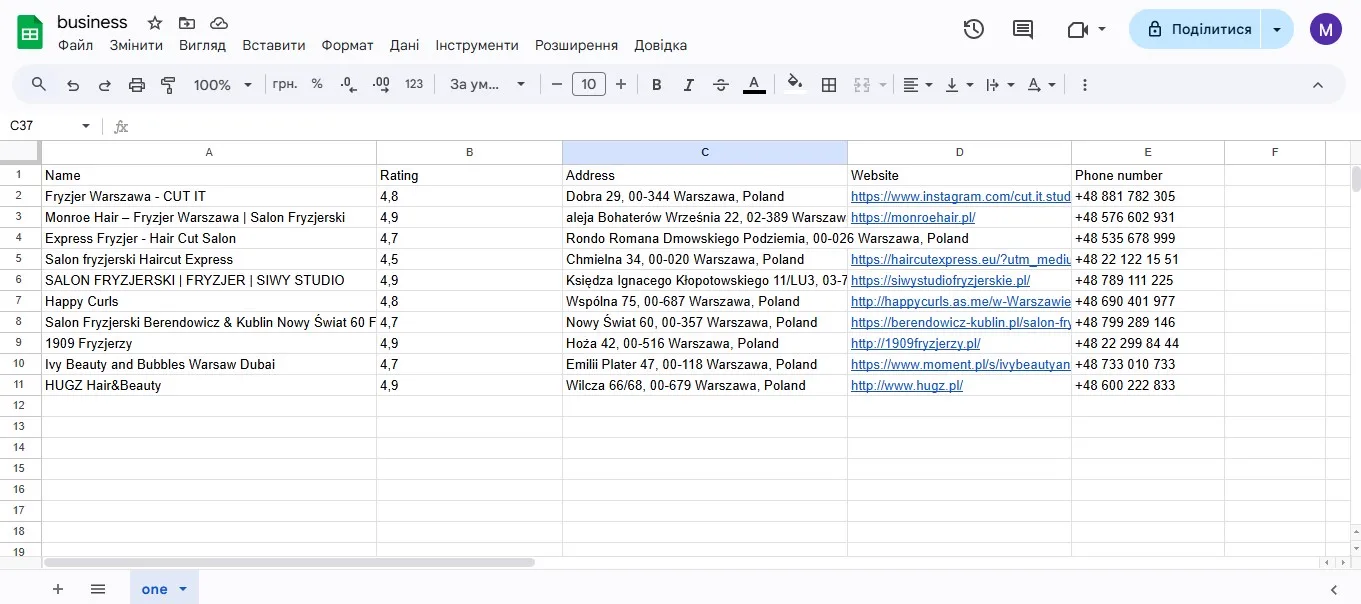
Task: Show the side panel chevron
Action: click(x=1334, y=589)
